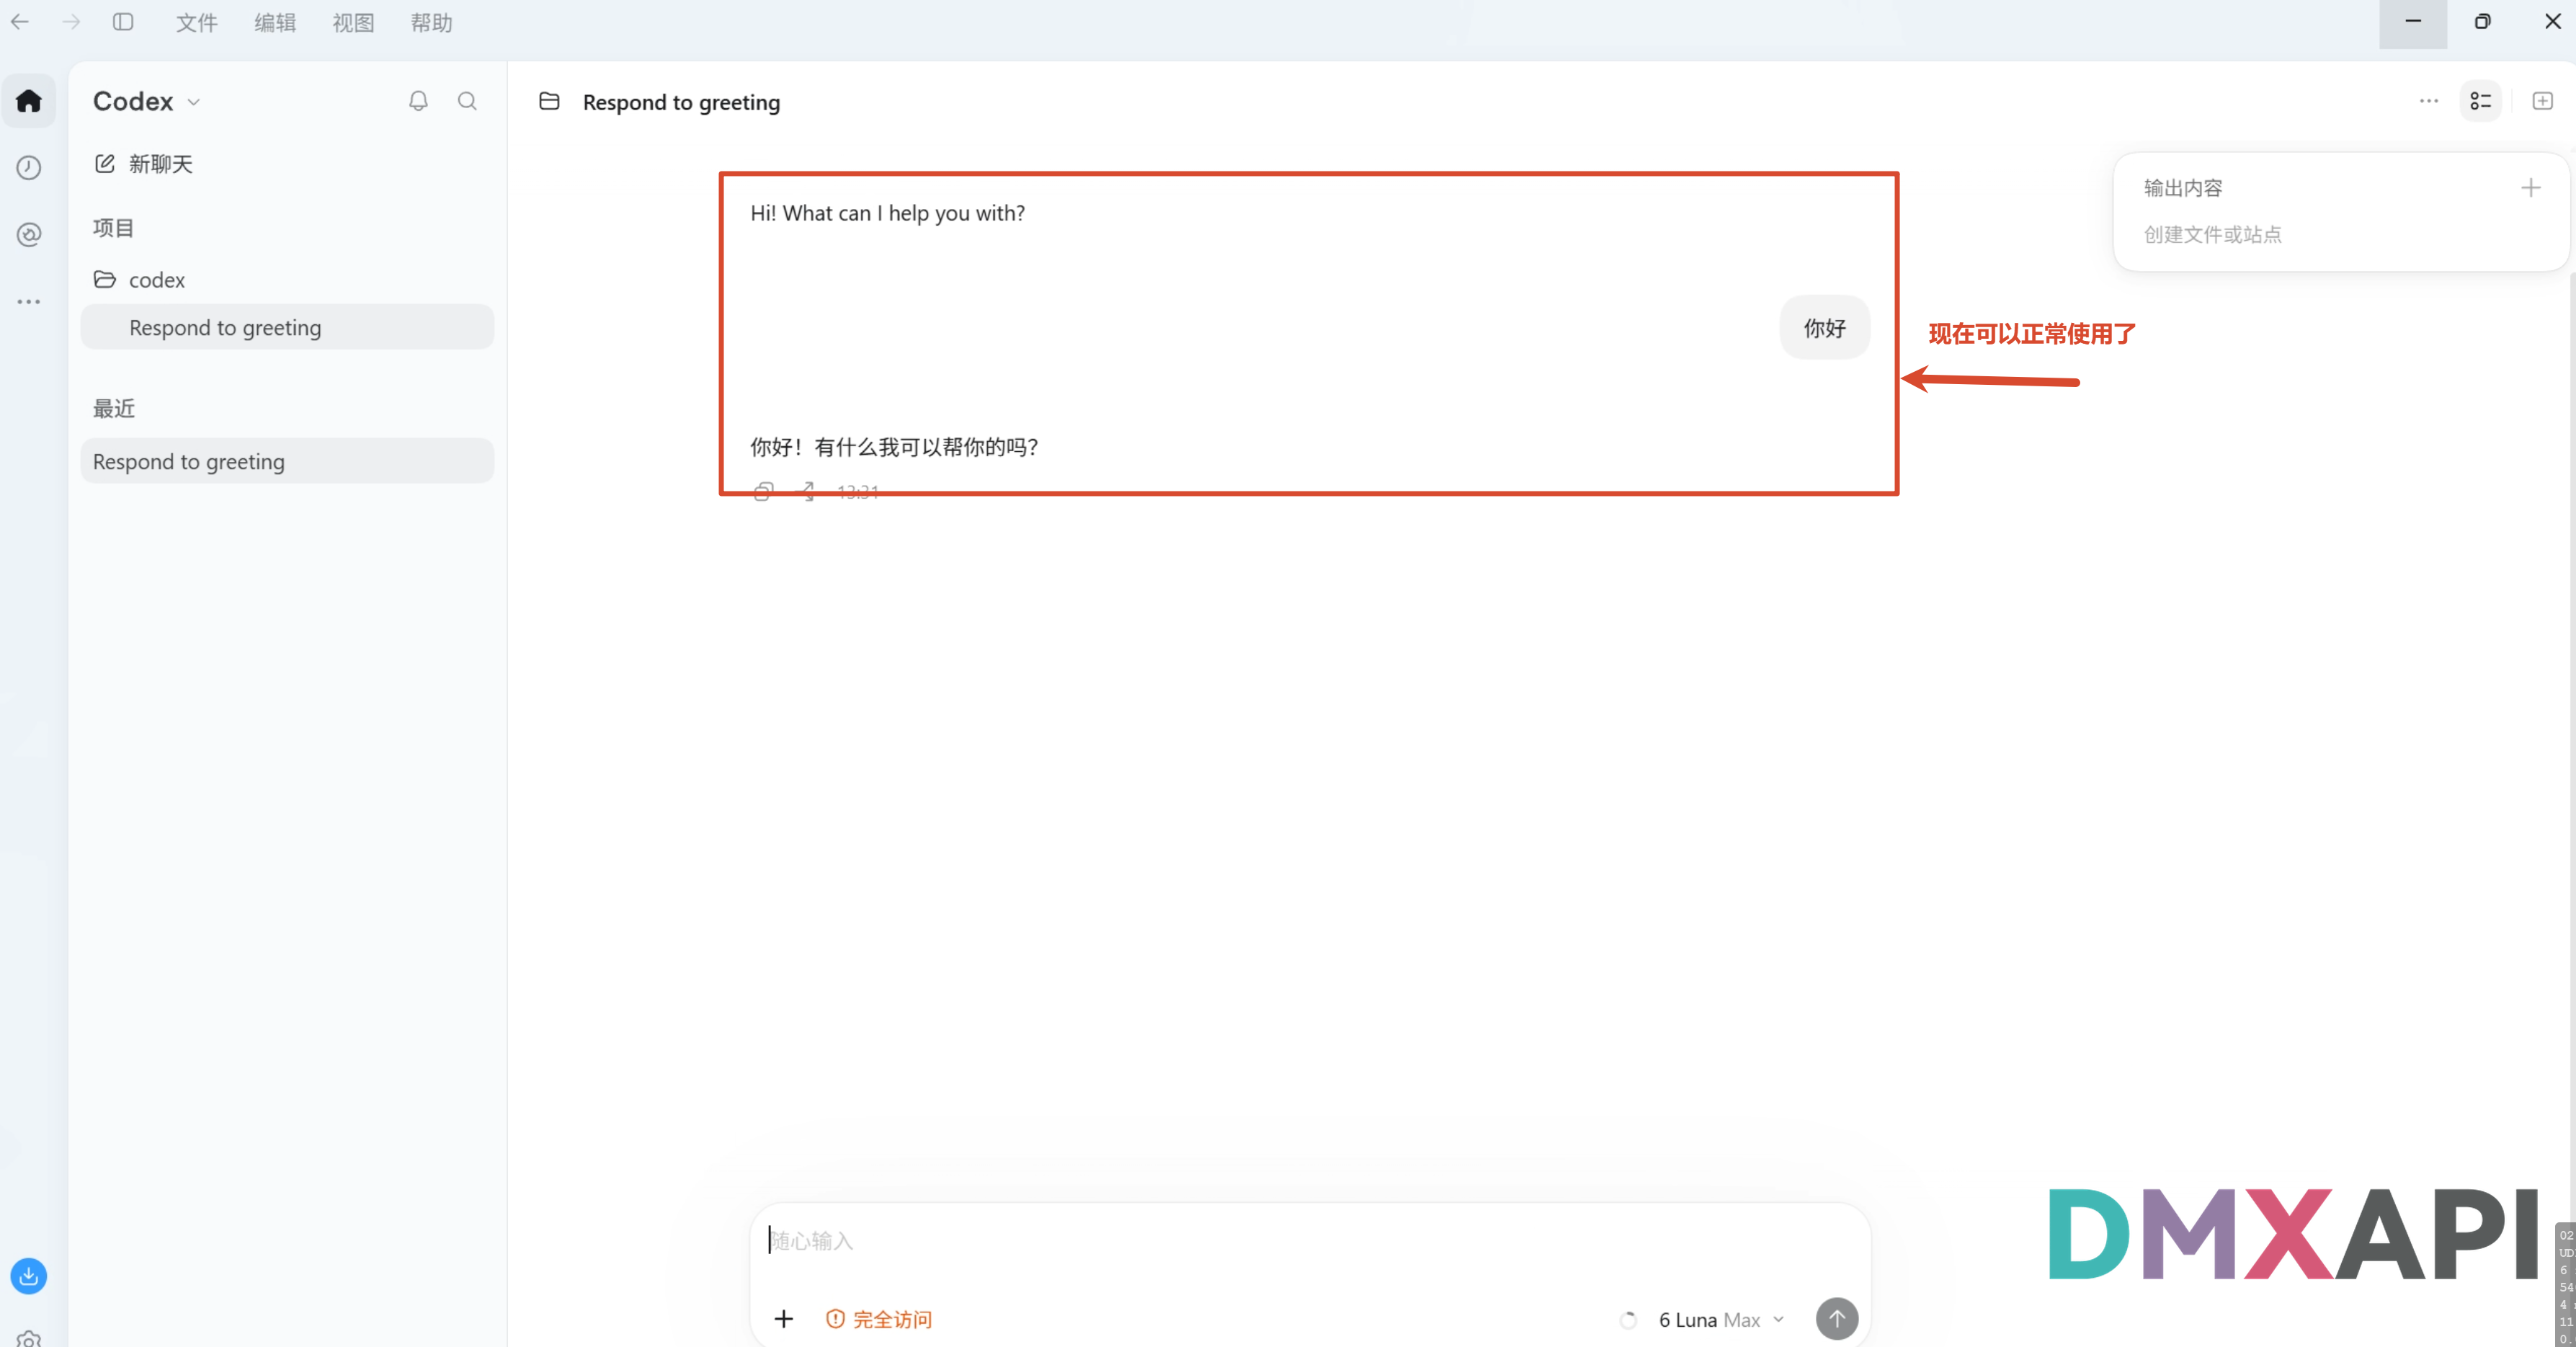
Task: Click the blue download icon
Action: tap(29, 1275)
